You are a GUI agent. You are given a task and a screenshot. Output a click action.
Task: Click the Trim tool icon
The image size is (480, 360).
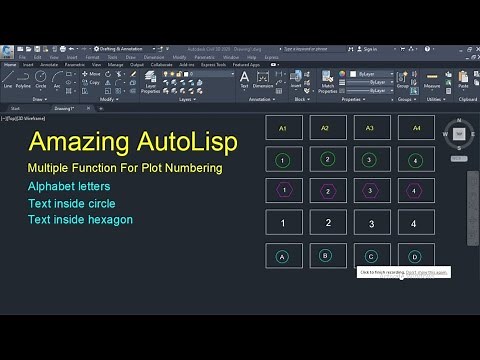(119, 74)
